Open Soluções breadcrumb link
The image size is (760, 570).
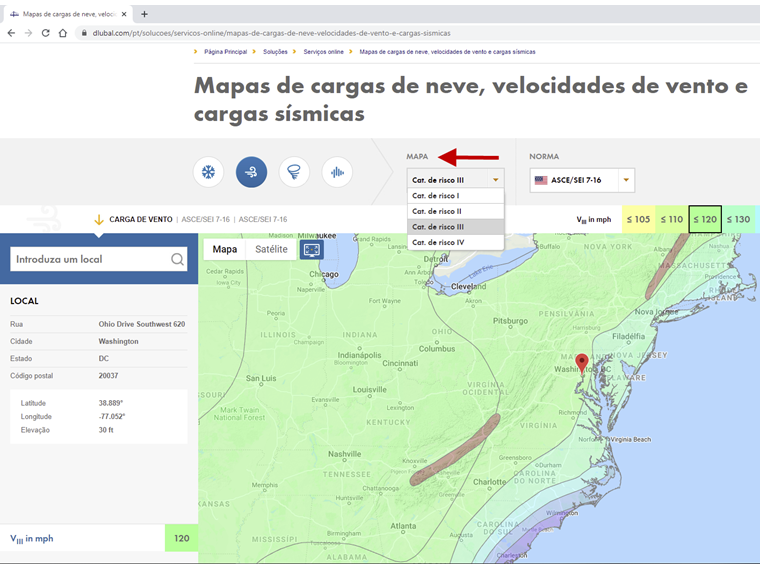275,52
